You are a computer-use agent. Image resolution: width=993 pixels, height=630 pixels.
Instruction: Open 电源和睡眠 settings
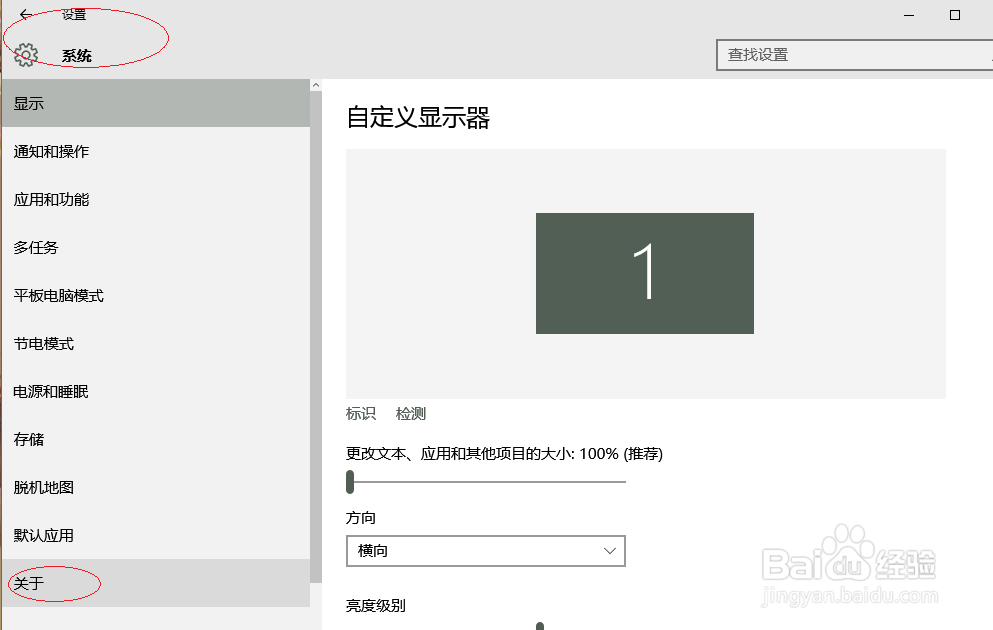(x=156, y=392)
